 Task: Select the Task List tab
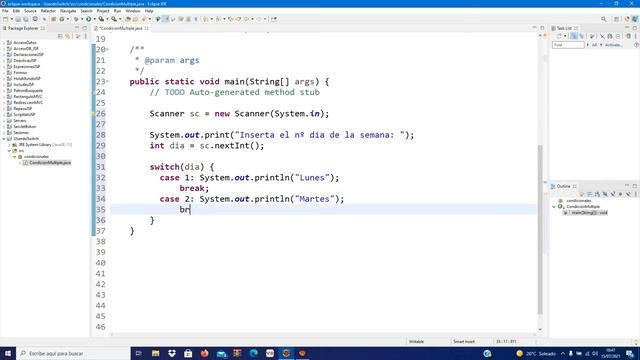click(564, 28)
